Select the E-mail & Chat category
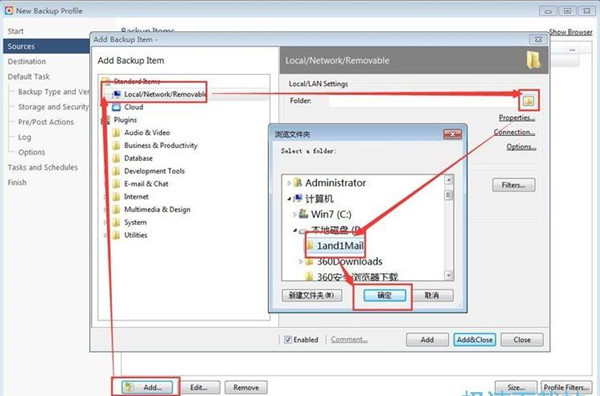The height and width of the screenshot is (396, 600). click(x=146, y=184)
